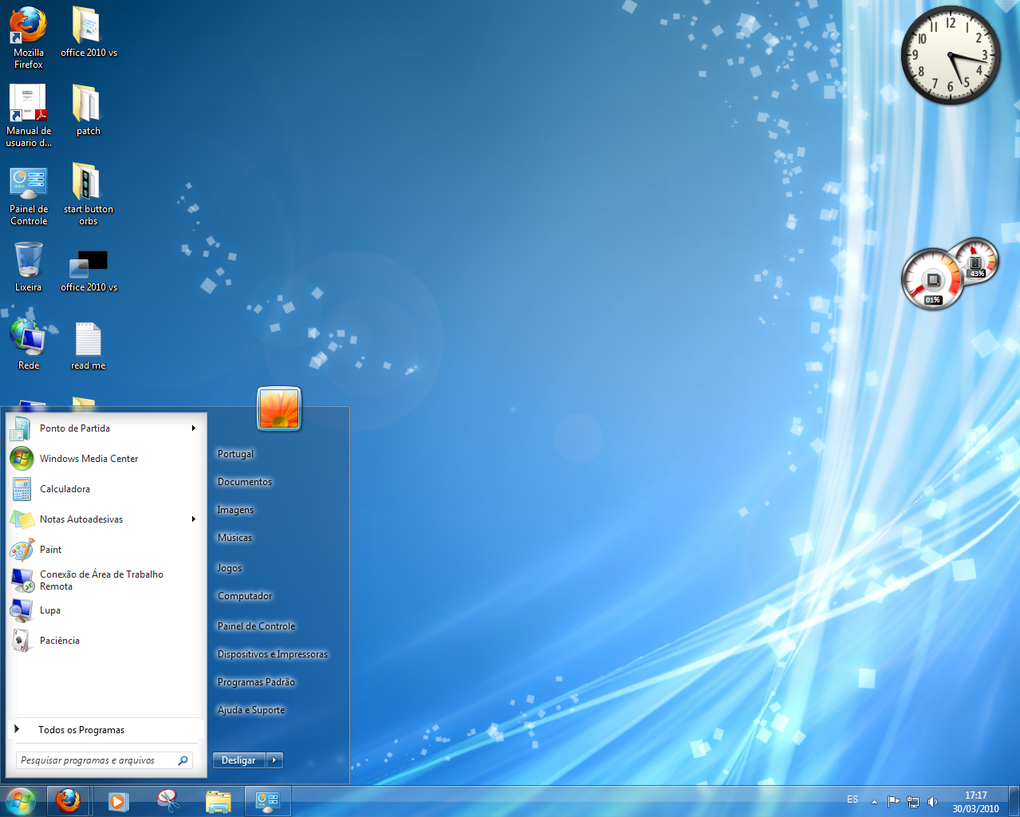1020x817 pixels.
Task: Expand Todos os Programas list
Action: [x=106, y=730]
